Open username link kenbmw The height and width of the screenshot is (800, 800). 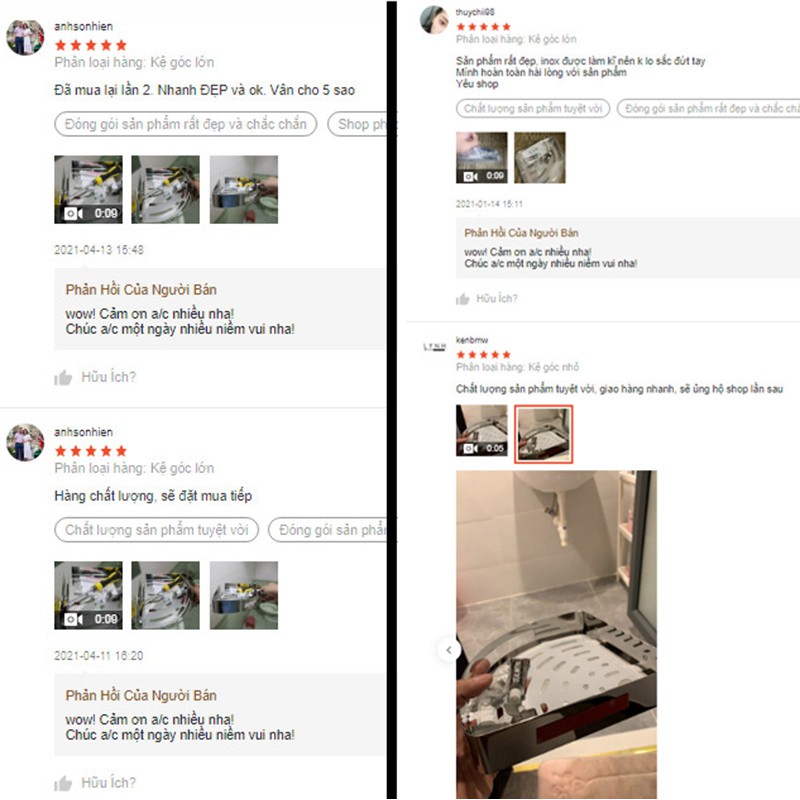(472, 340)
